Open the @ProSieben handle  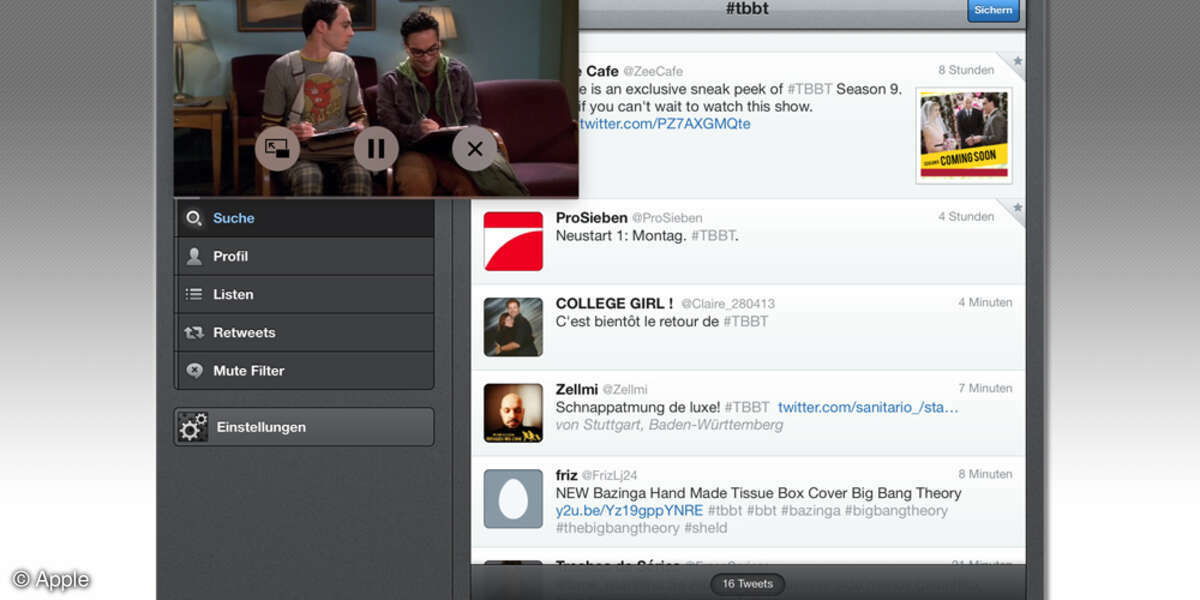(667, 218)
